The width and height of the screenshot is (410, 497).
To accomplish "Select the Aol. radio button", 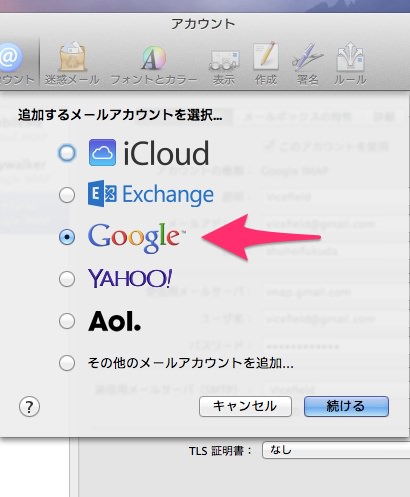I will coord(67,321).
